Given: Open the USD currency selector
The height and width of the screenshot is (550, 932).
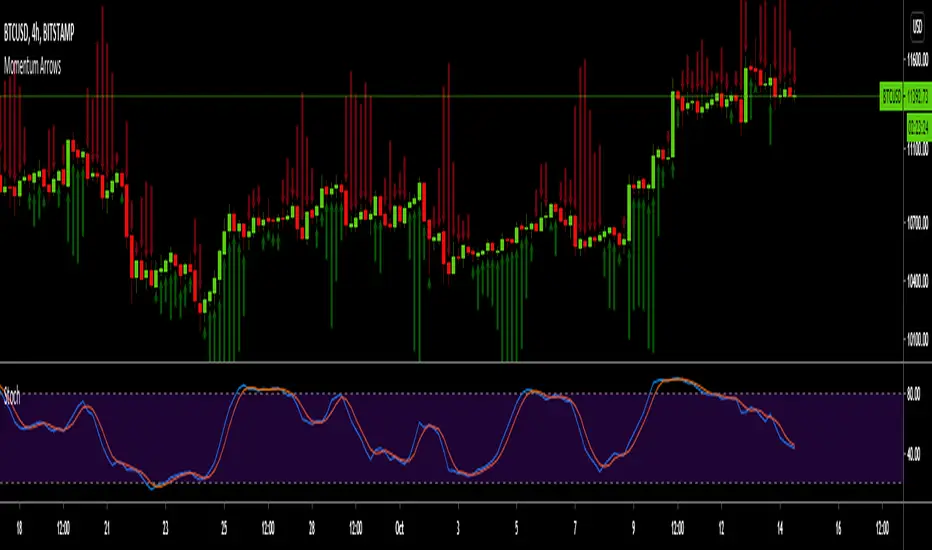Looking at the screenshot, I should pos(918,26).
